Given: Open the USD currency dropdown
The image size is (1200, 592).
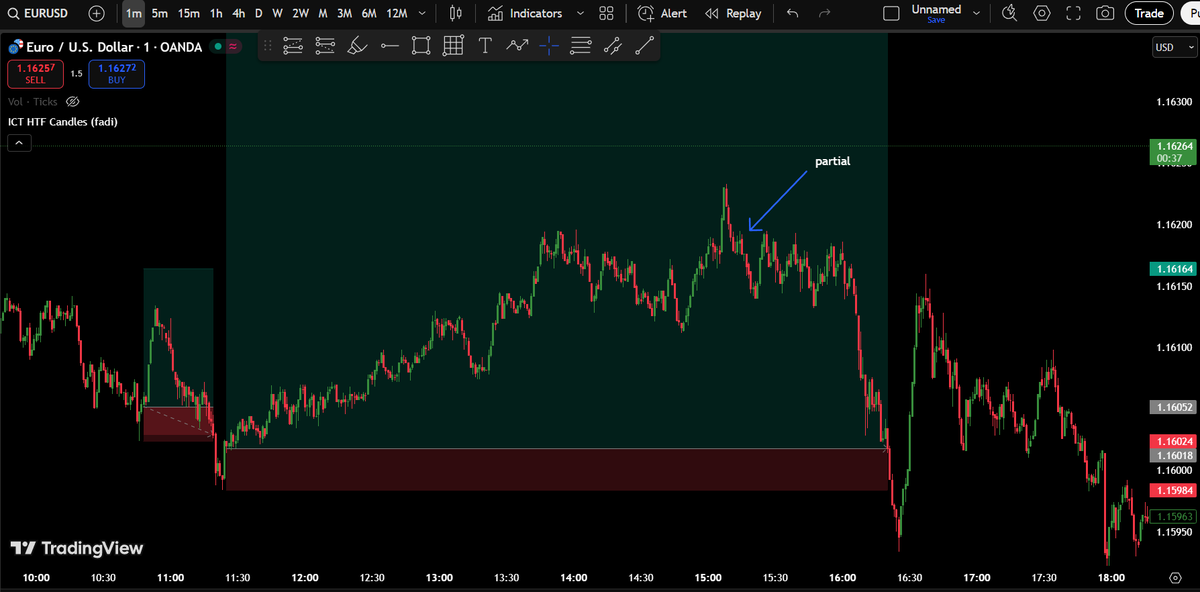Looking at the screenshot, I should (x=1174, y=46).
